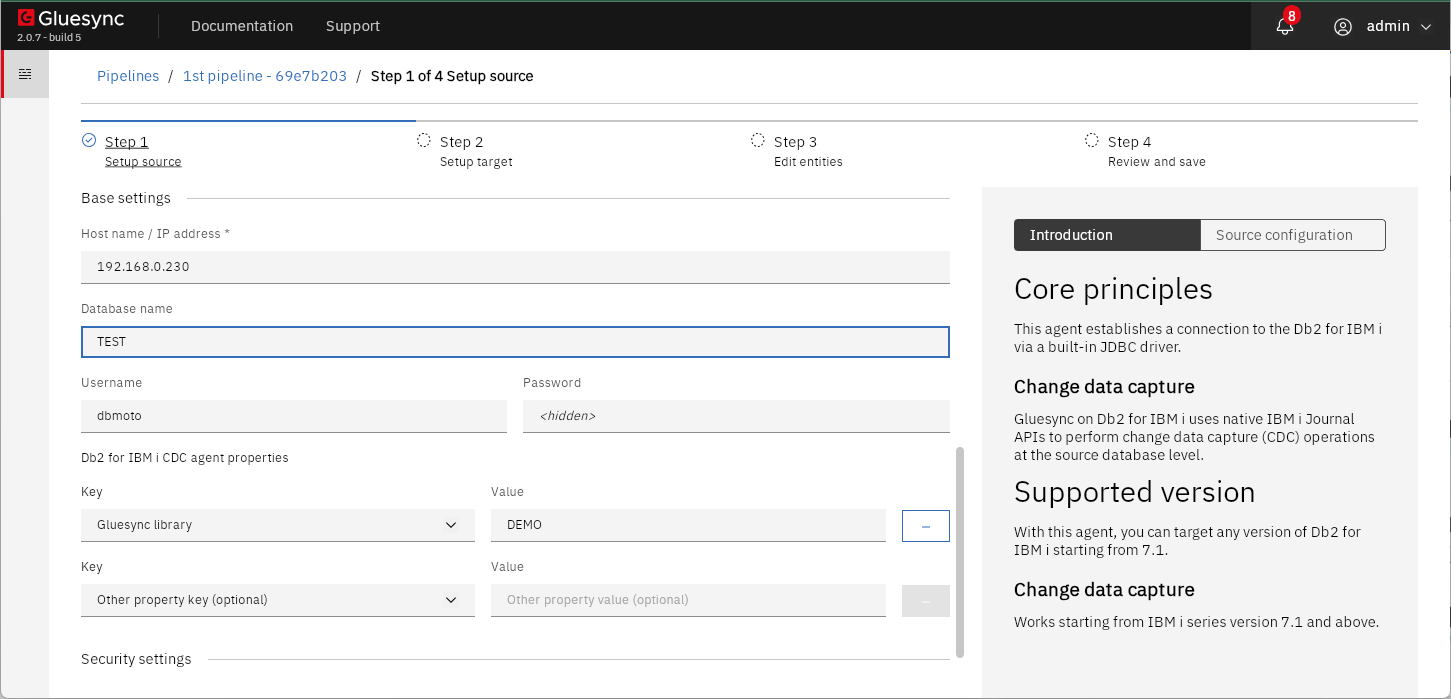Screen dimensions: 1451x699
Task: Click the Gluesync logo
Action: [70, 19]
